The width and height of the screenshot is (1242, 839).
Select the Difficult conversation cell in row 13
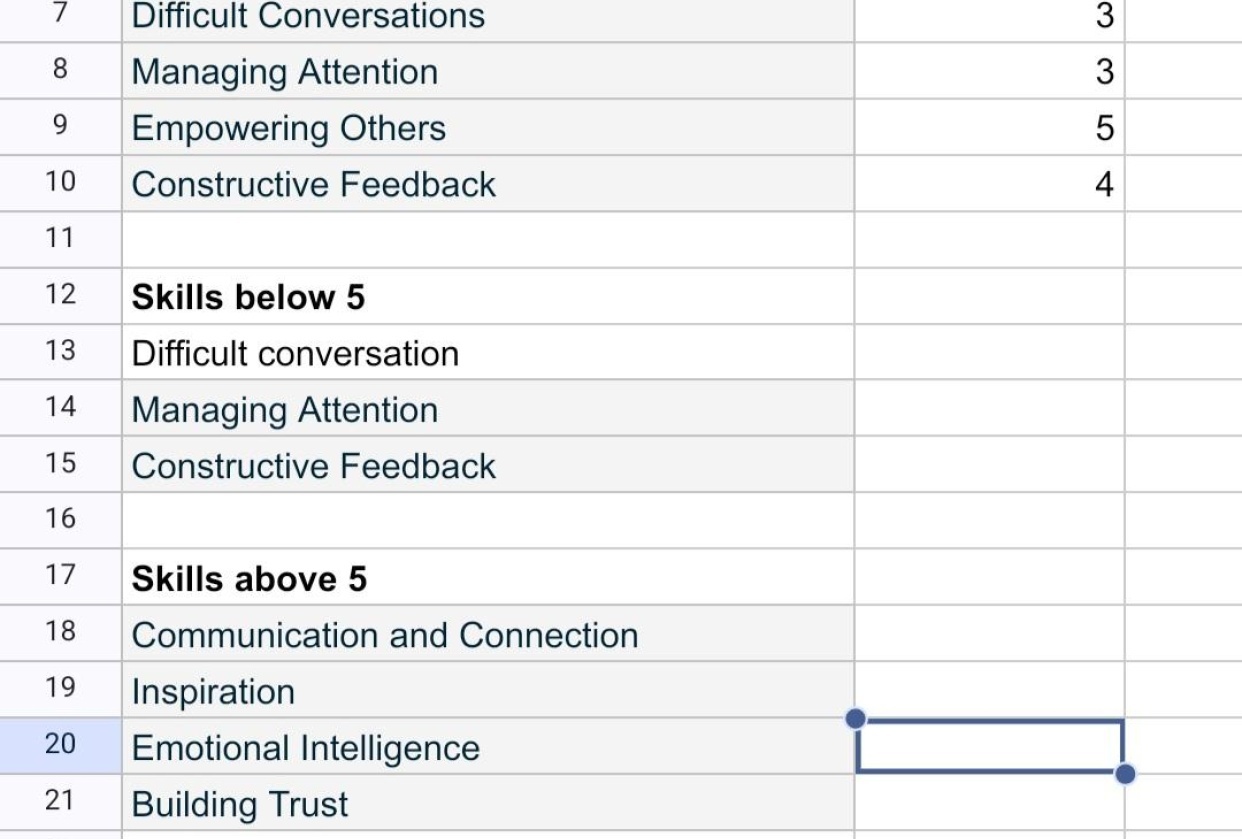[x=488, y=352]
